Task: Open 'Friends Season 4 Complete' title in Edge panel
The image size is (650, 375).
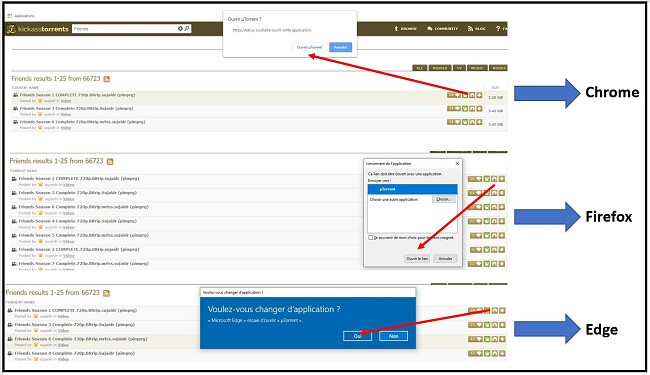Action: coord(75,353)
